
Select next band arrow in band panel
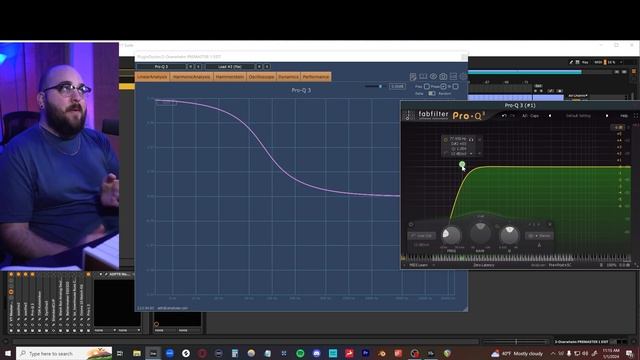(539, 224)
